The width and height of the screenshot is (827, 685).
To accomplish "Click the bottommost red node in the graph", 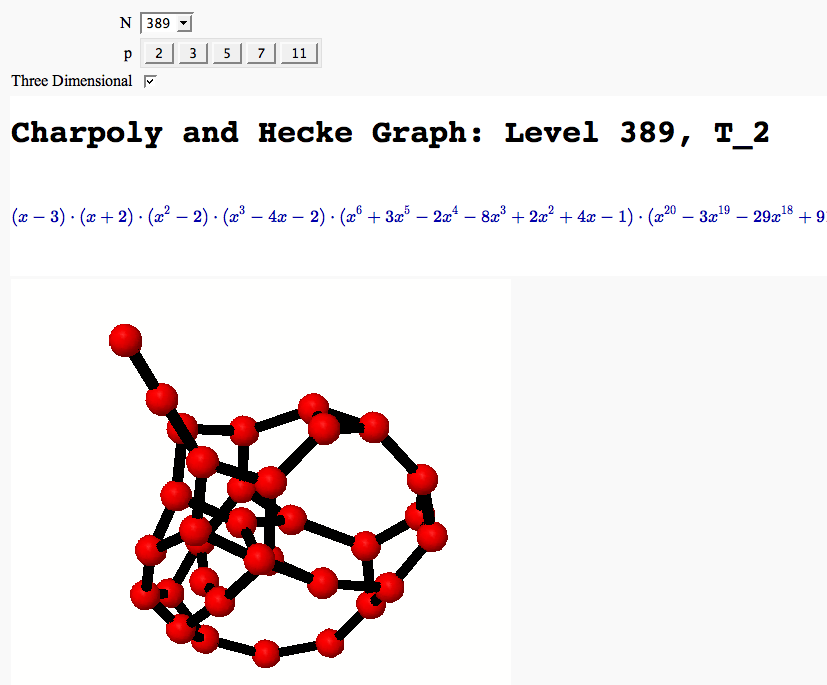I will (266, 654).
